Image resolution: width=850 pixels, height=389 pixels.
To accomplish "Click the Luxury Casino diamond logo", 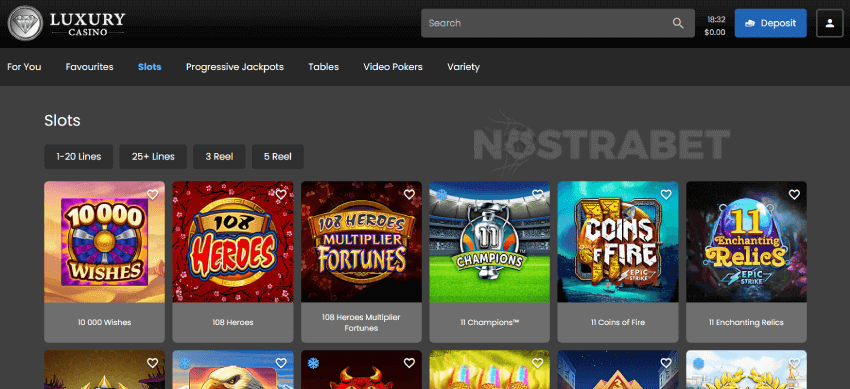I will (25, 23).
